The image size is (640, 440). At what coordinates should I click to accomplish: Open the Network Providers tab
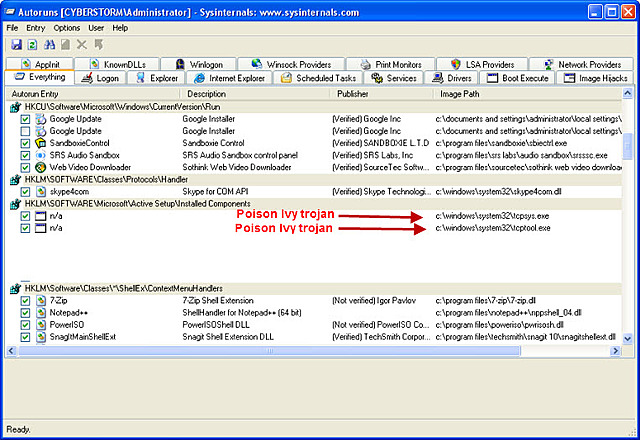[582, 64]
